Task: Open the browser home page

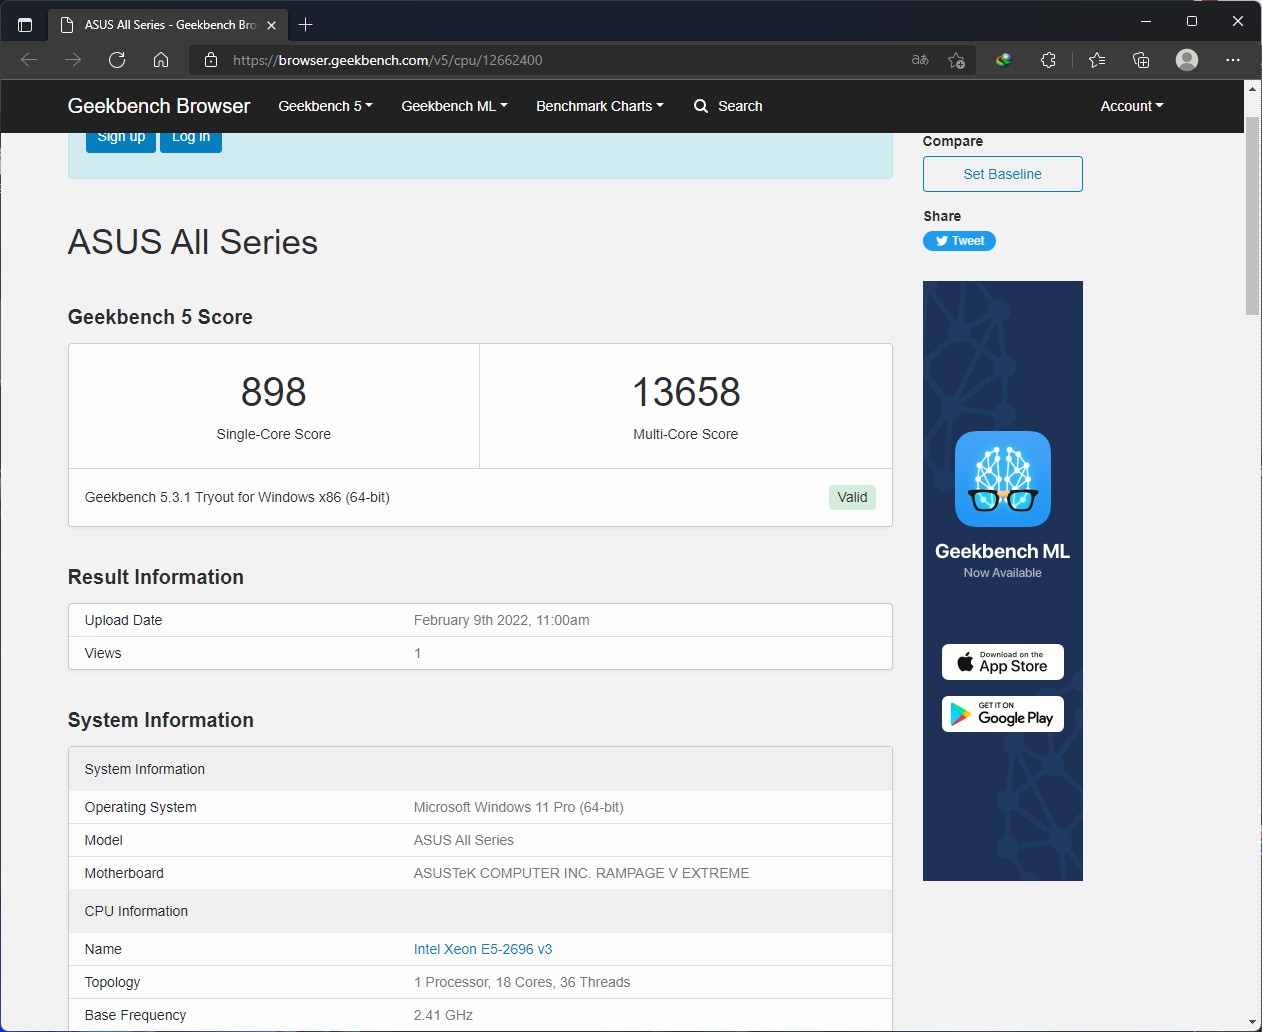Action: click(x=161, y=60)
